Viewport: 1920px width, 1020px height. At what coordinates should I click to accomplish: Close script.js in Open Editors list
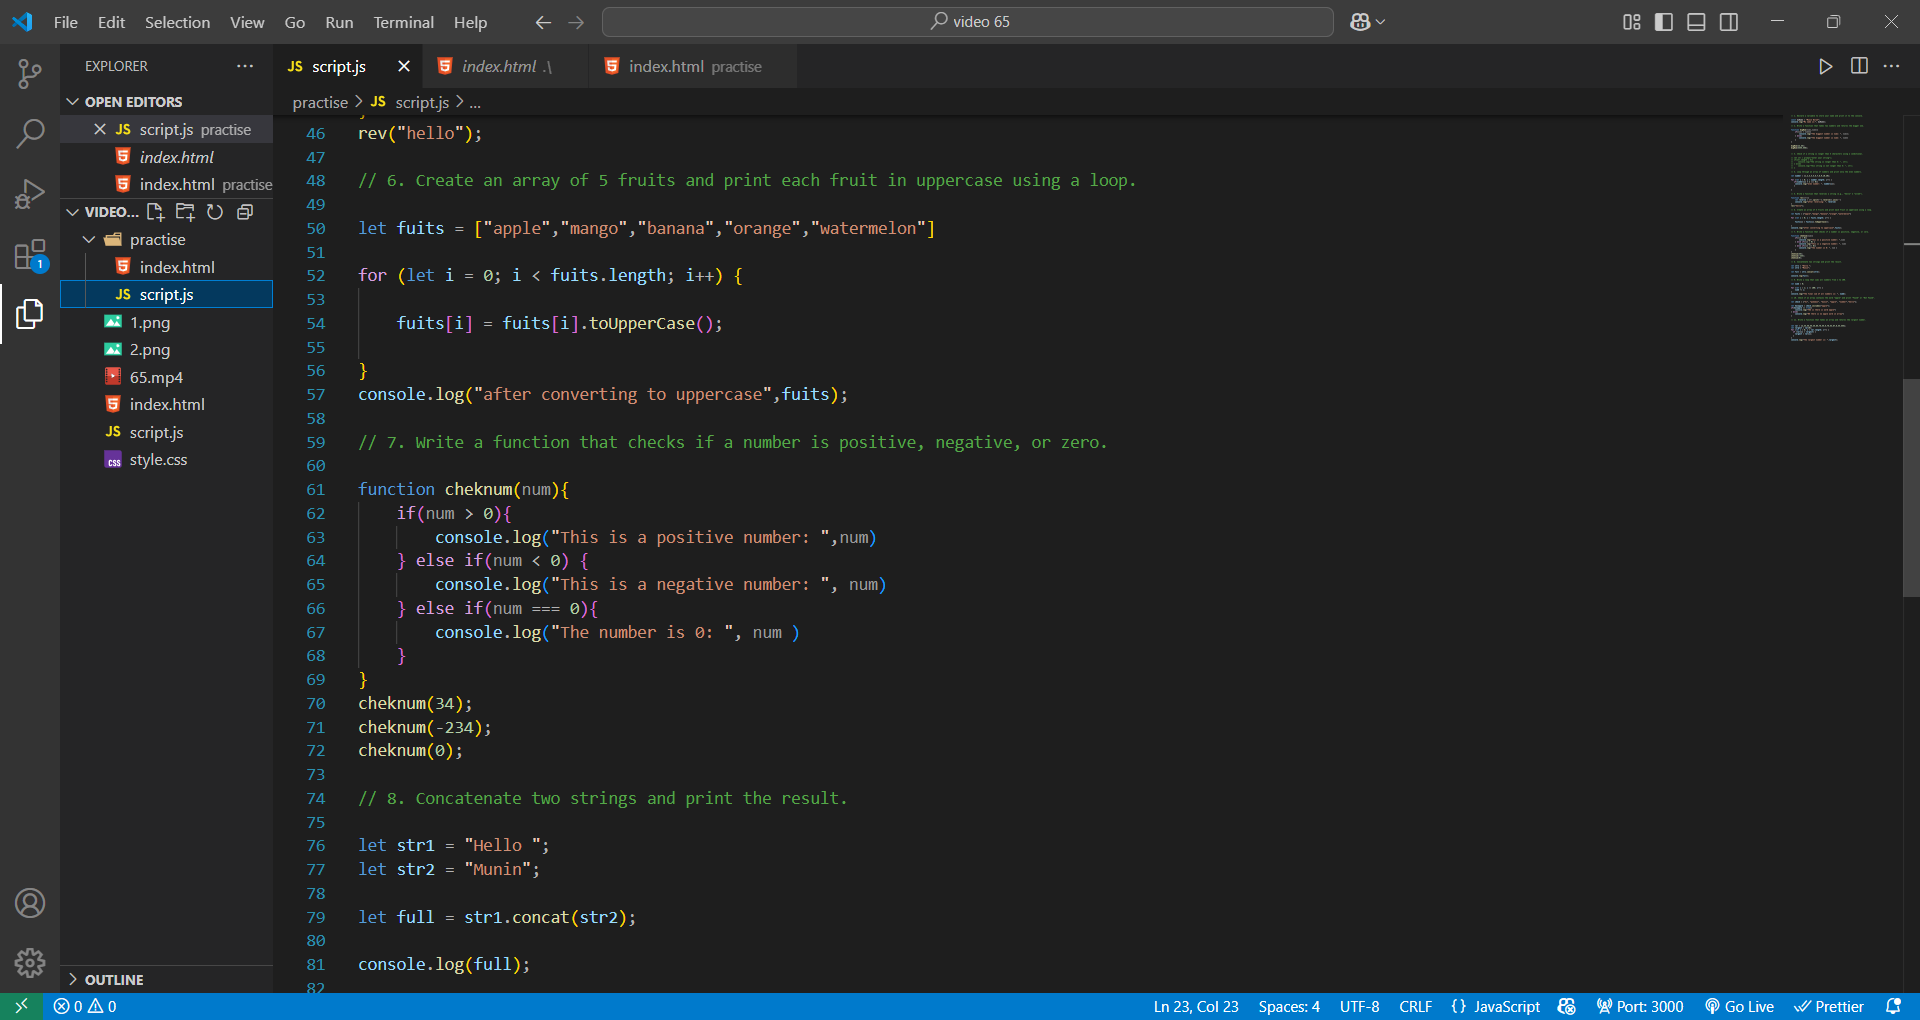pos(100,130)
